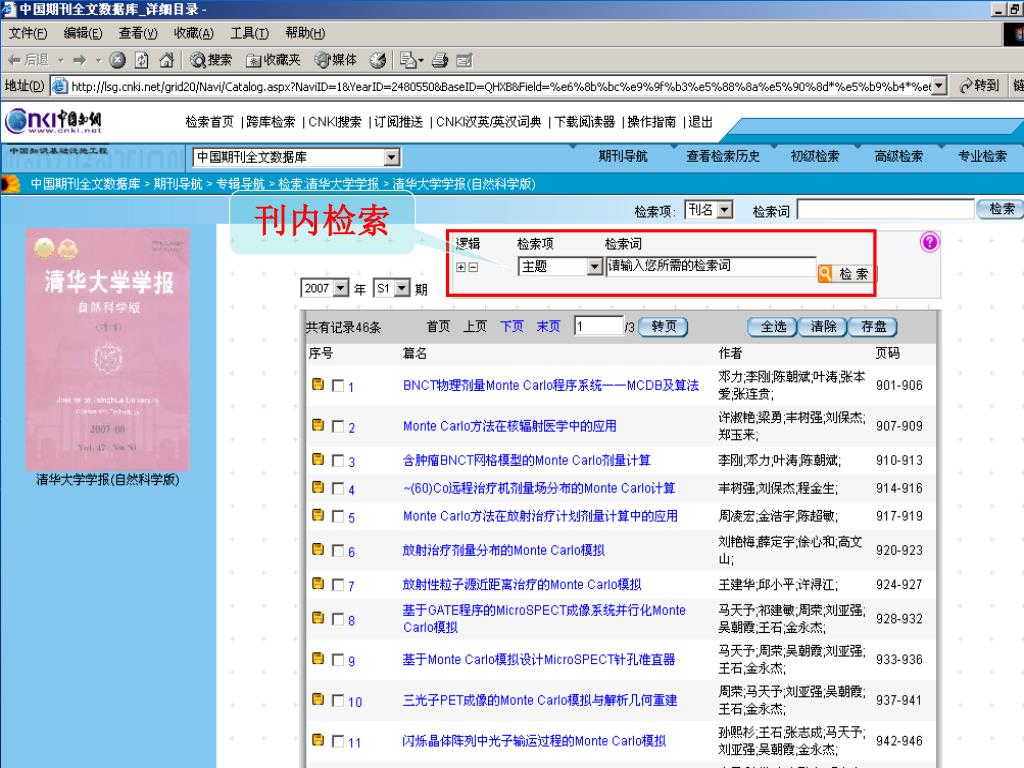Go to the 末页 last page link
The image size is (1024, 768).
tap(549, 326)
